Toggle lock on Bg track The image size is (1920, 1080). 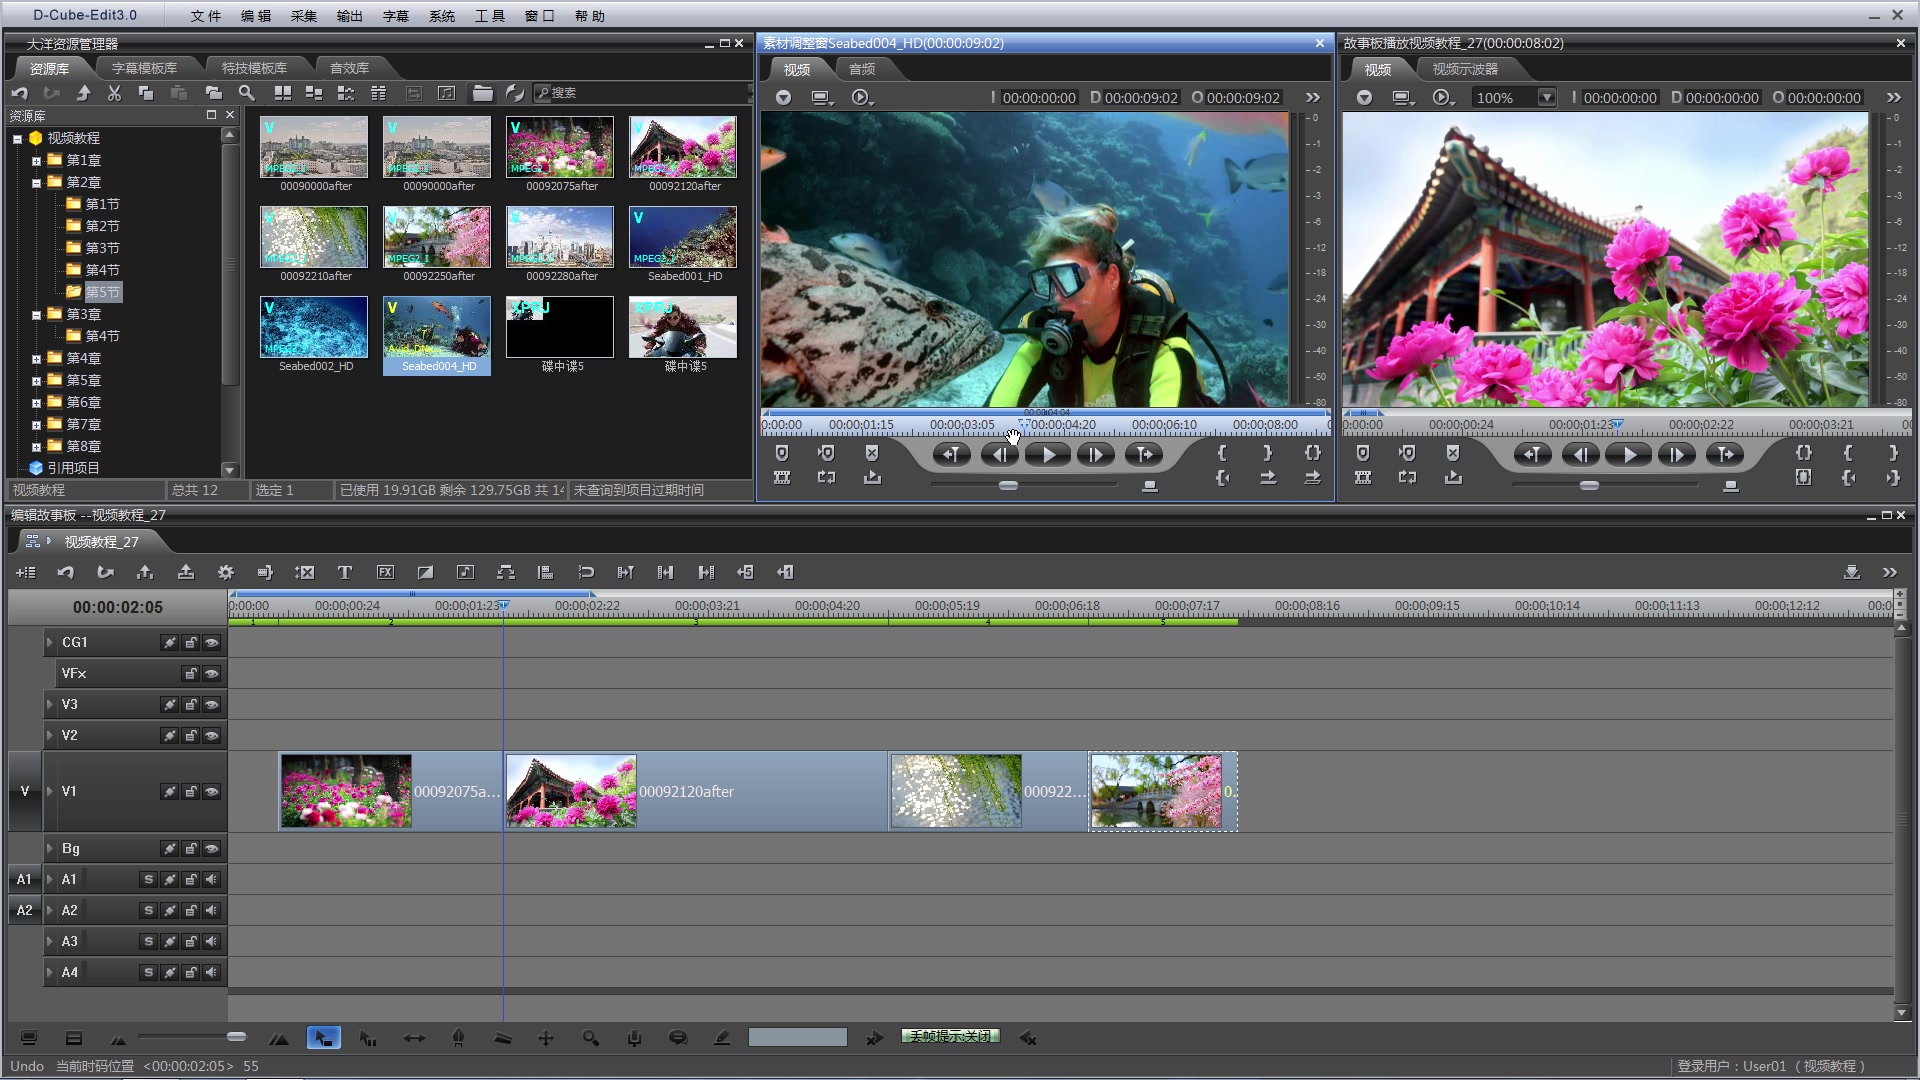click(x=190, y=849)
